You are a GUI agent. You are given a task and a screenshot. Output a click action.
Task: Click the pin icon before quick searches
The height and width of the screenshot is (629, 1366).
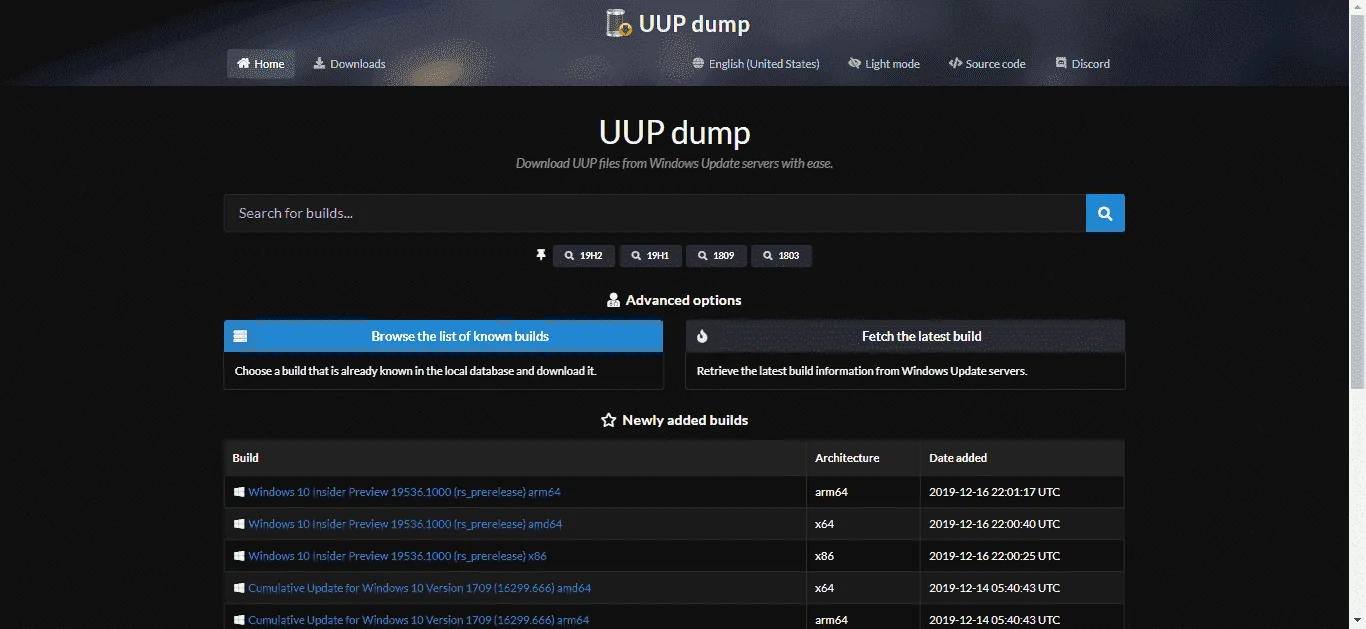[541, 256]
